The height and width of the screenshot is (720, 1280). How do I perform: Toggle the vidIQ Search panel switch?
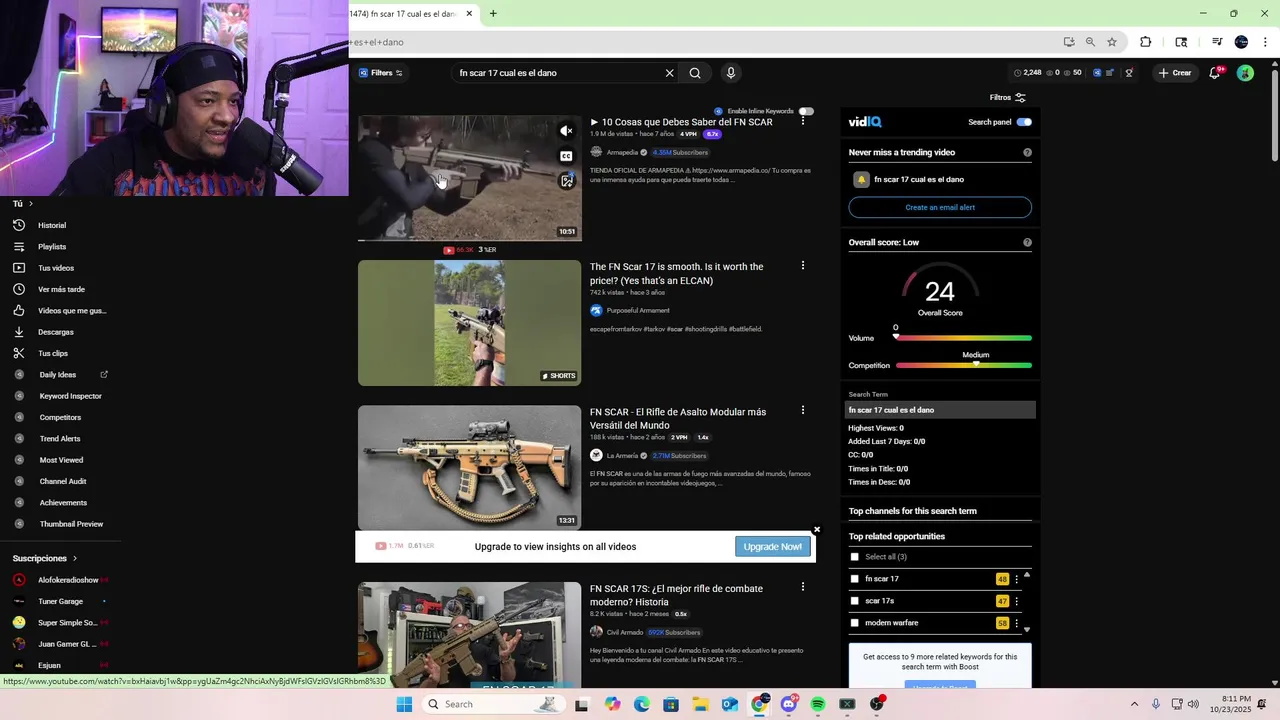[1024, 122]
